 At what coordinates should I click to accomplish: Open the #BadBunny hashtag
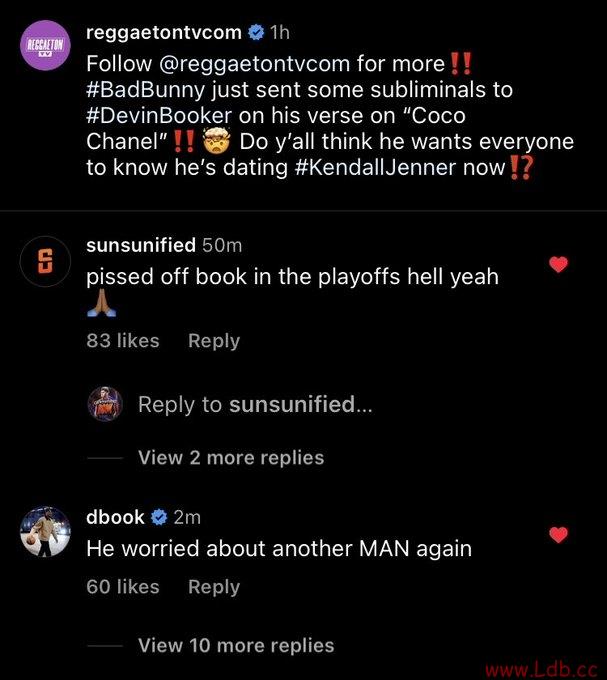145,90
